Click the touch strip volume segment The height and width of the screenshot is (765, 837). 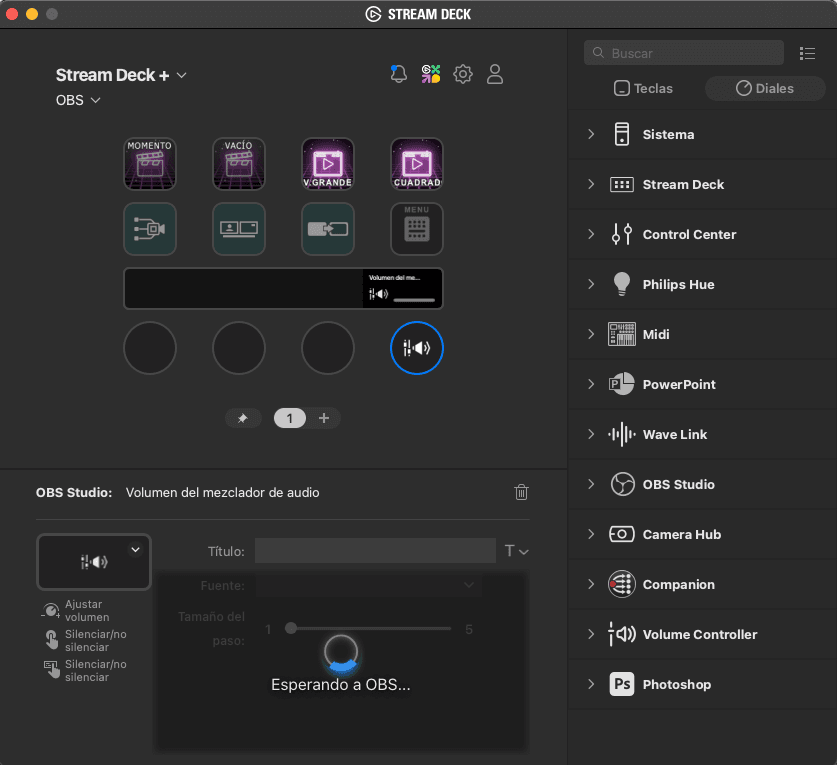(x=402, y=289)
